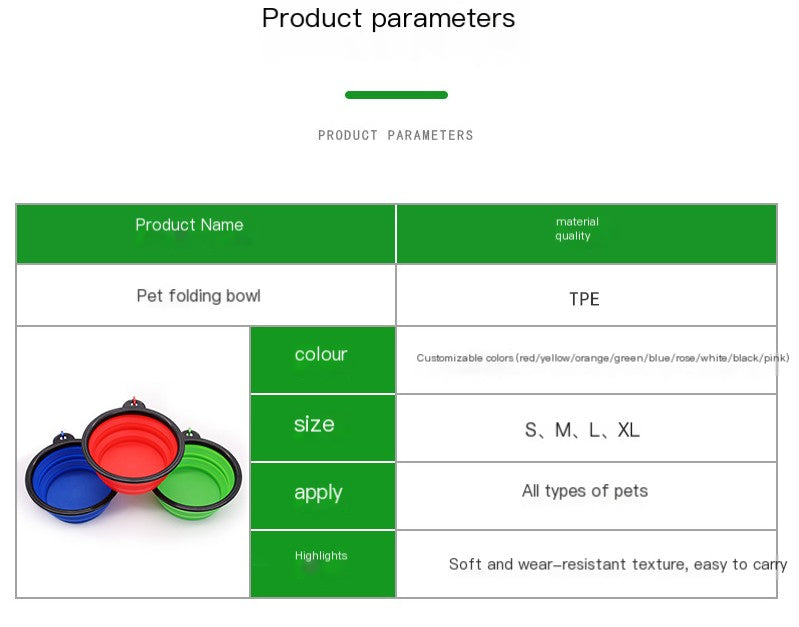Click the green divider bar under heading
The image size is (799, 627).
396,95
